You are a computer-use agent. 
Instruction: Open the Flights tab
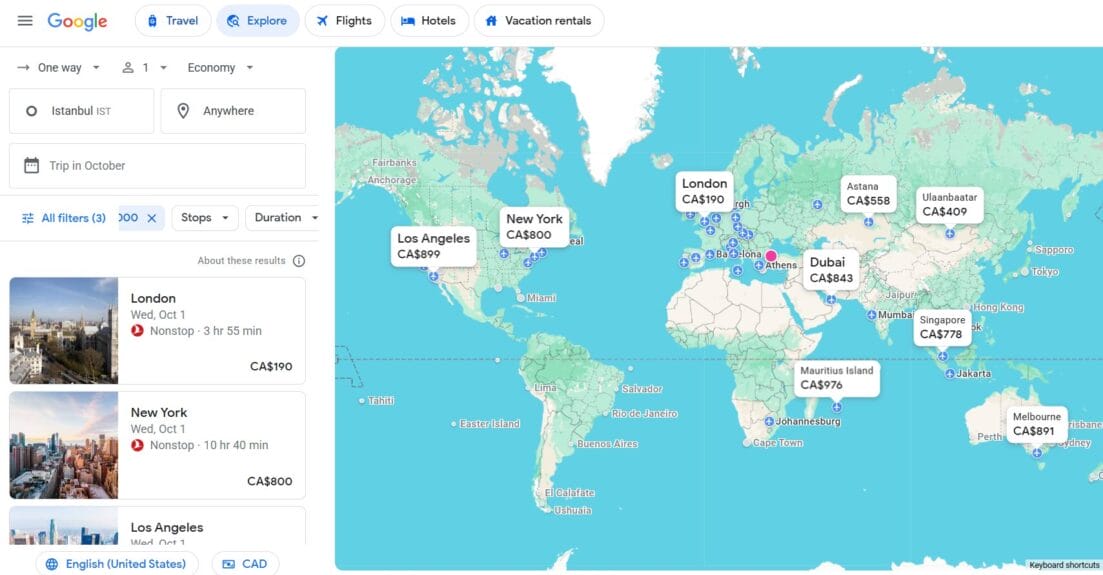[x=344, y=20]
